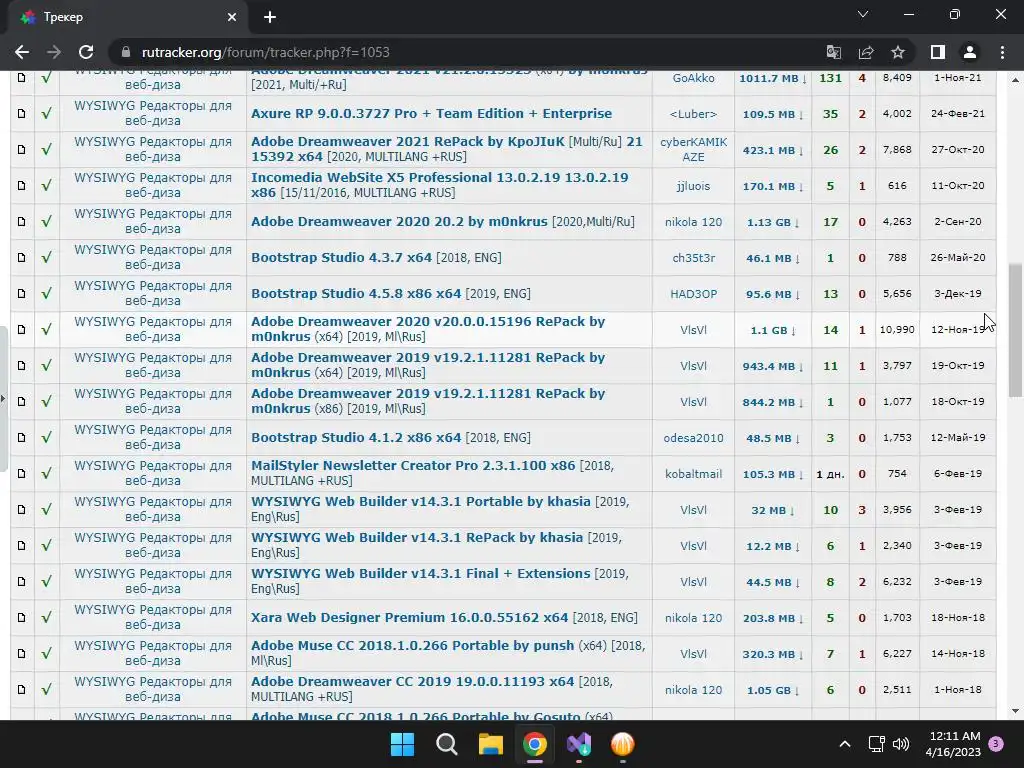The image size is (1024, 768).
Task: Click the scrollbar down arrow
Action: 1016,711
